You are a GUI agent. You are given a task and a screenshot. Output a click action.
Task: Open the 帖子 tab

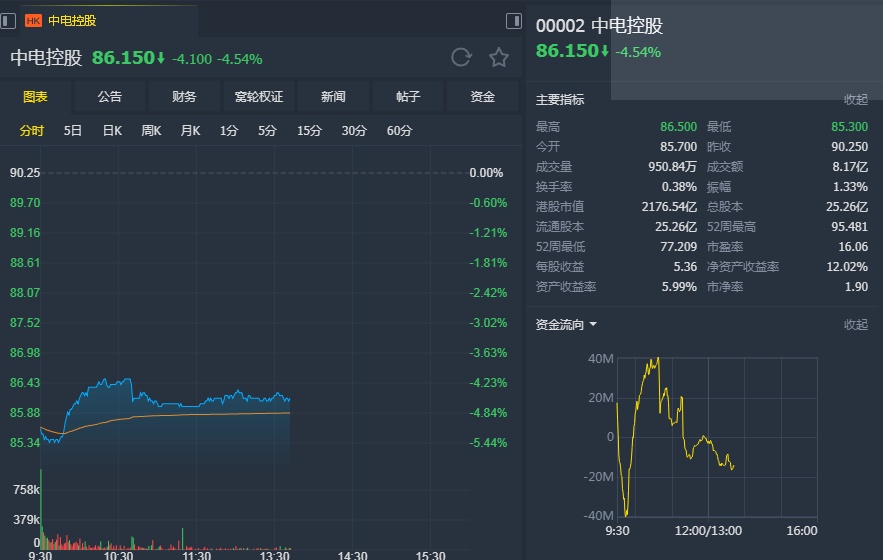click(408, 97)
